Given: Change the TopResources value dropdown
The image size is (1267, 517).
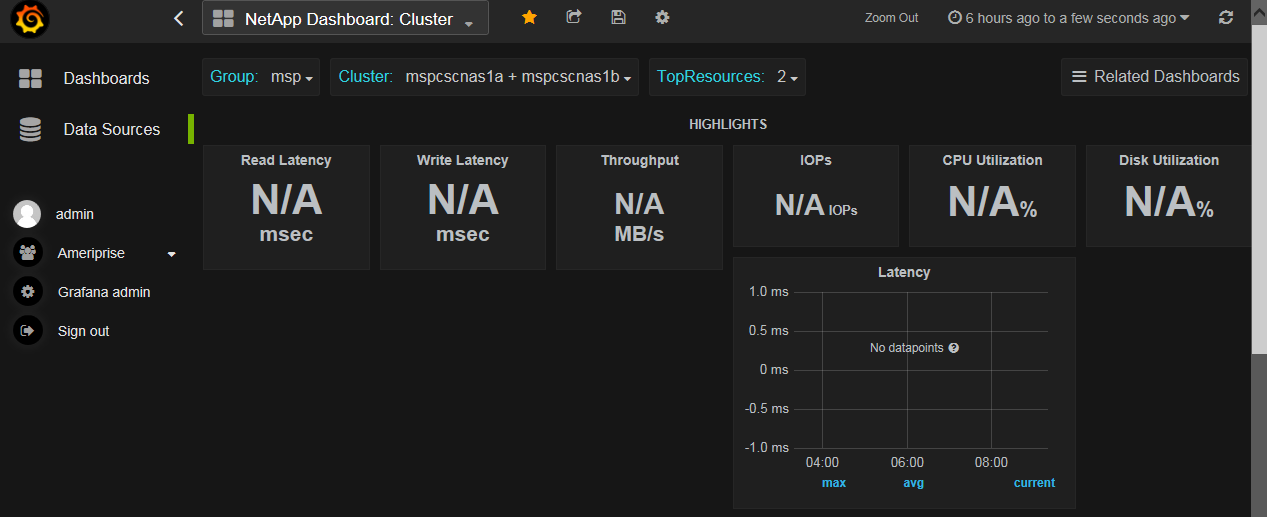Looking at the screenshot, I should [787, 77].
